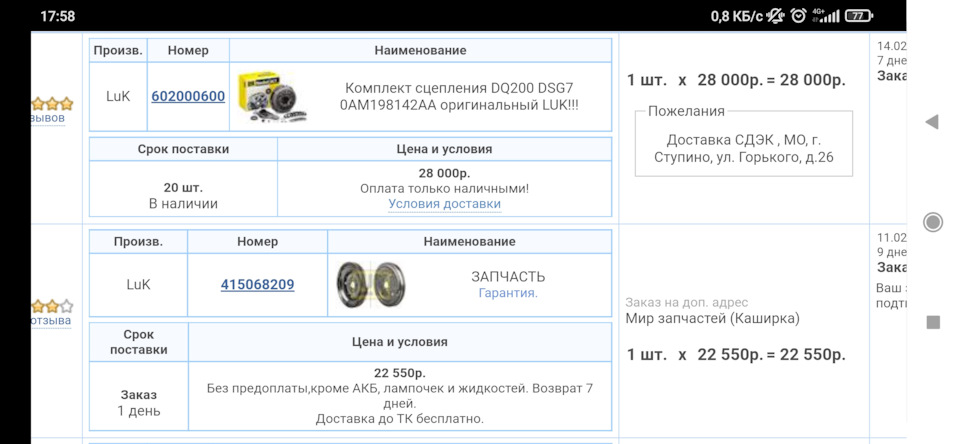Open the Условия доставки link
This screenshot has width=960, height=444.
pos(444,204)
